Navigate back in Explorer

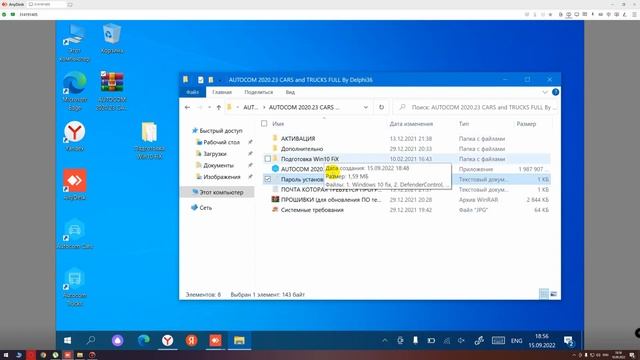(x=187, y=107)
